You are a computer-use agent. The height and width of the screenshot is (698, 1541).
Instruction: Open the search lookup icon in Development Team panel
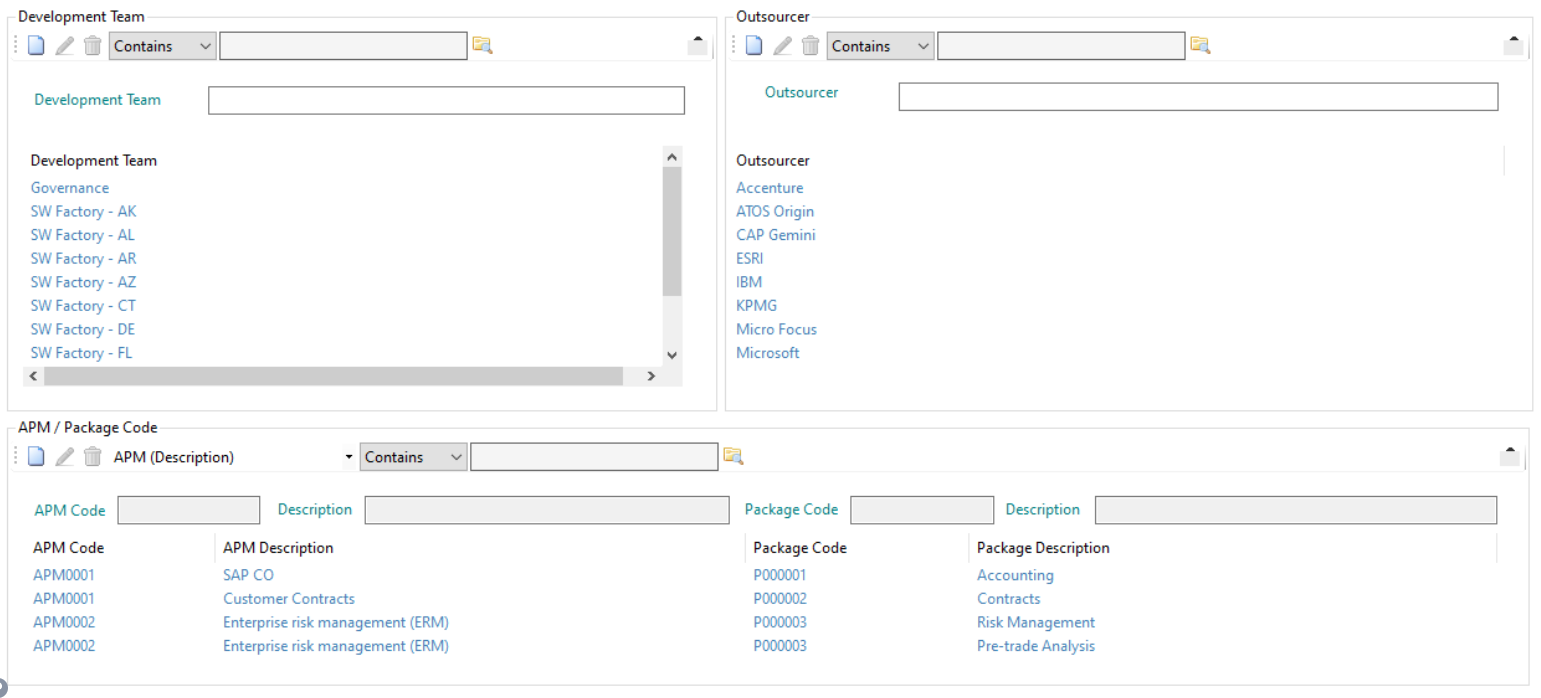coord(483,45)
